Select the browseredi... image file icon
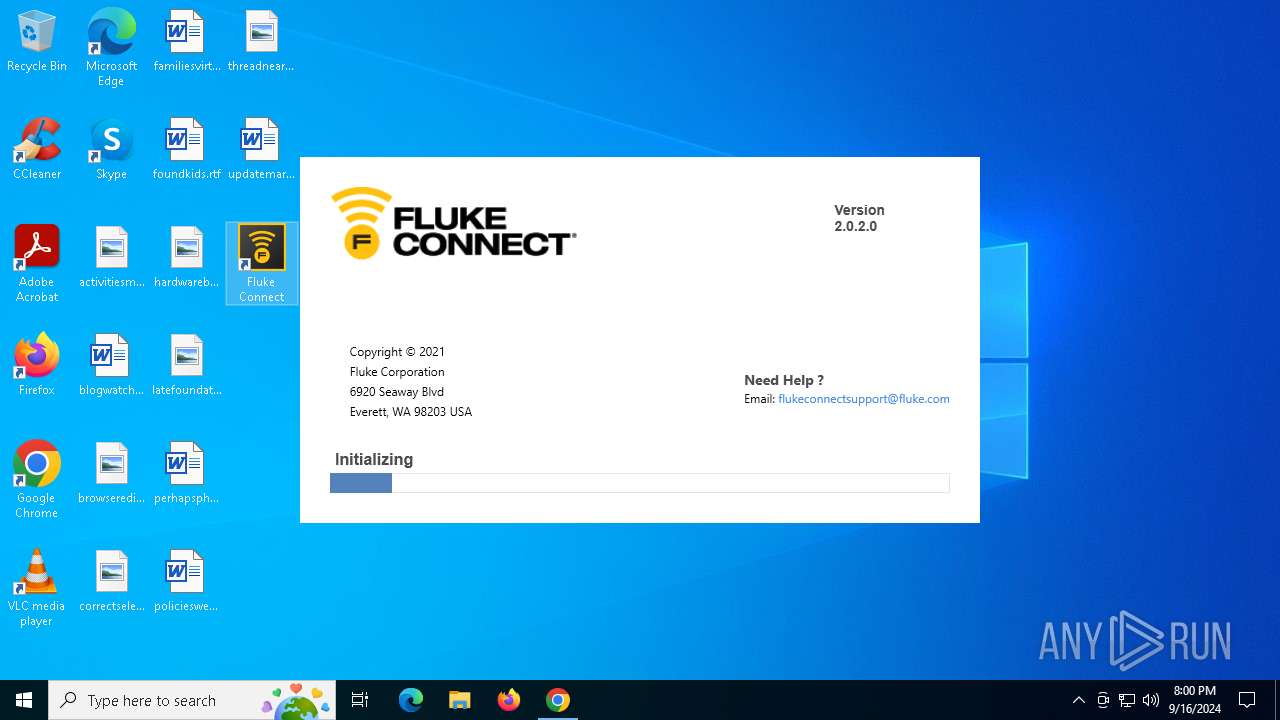The height and width of the screenshot is (720, 1280). (111, 474)
